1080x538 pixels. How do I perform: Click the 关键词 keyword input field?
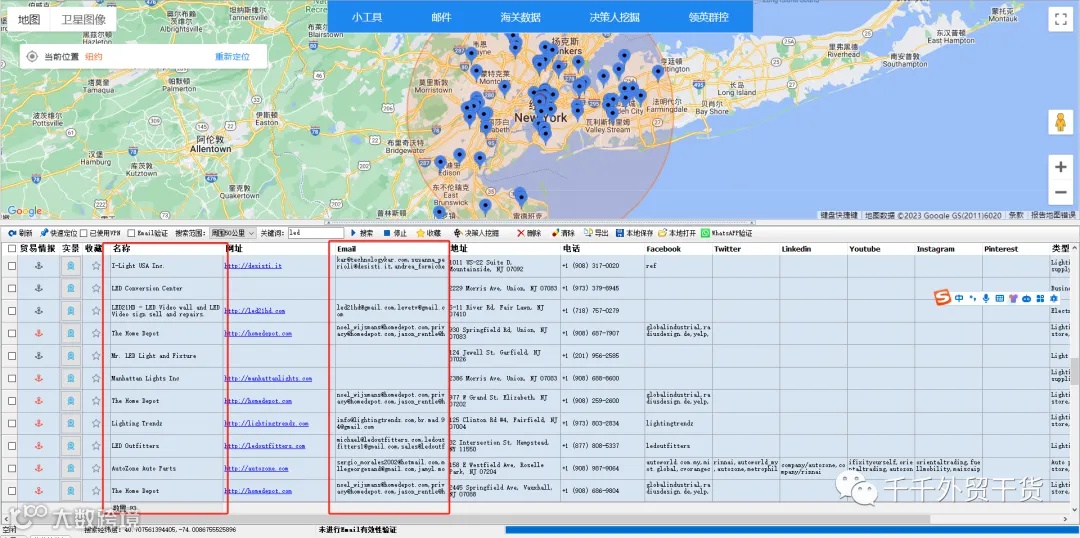point(315,234)
